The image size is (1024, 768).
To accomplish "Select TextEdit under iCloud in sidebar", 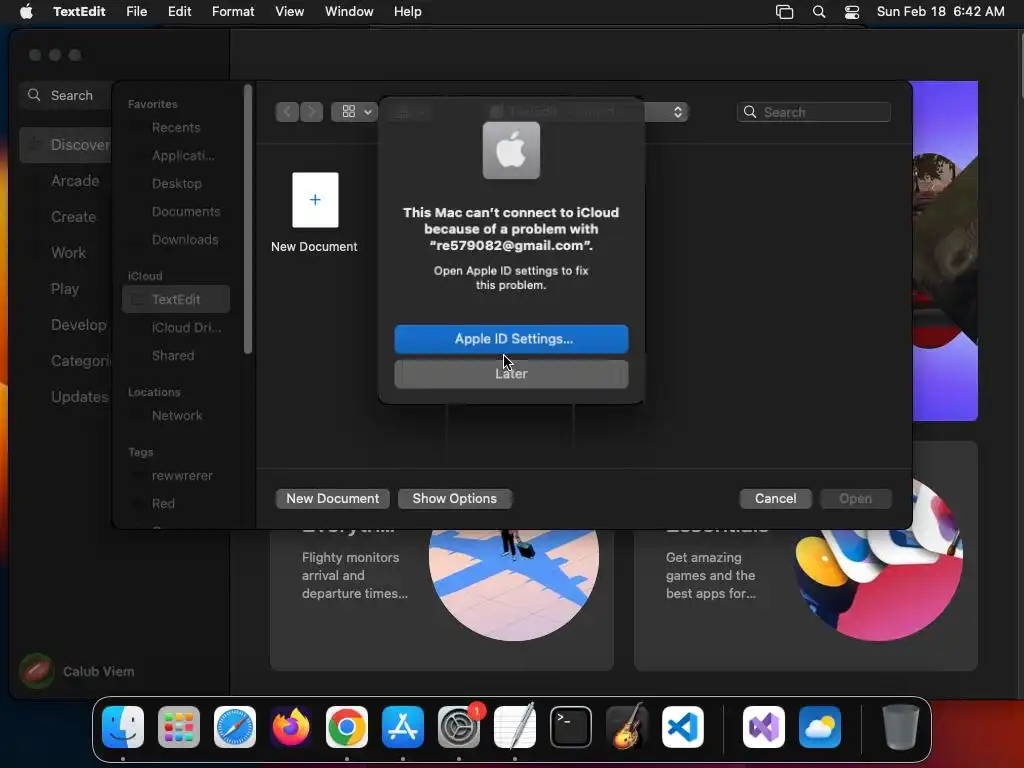I will tap(176, 299).
